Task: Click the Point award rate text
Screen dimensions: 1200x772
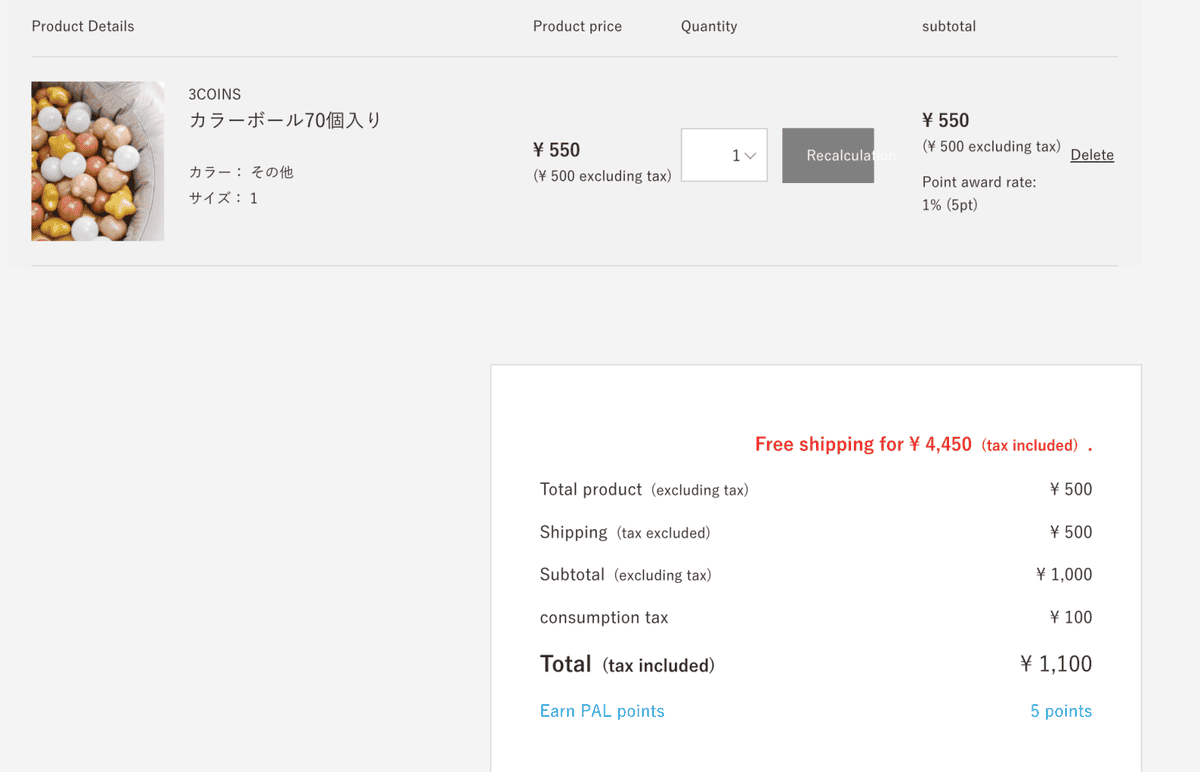Action: [979, 182]
